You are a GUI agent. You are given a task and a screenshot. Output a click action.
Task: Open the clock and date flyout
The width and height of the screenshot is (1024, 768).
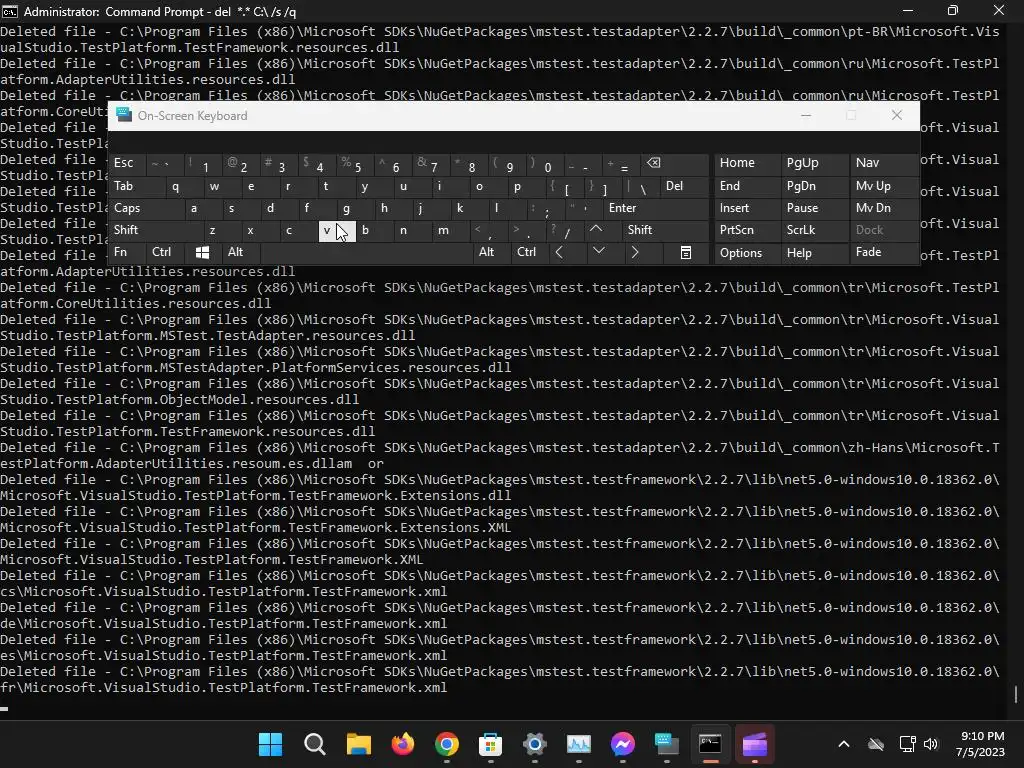(982, 744)
